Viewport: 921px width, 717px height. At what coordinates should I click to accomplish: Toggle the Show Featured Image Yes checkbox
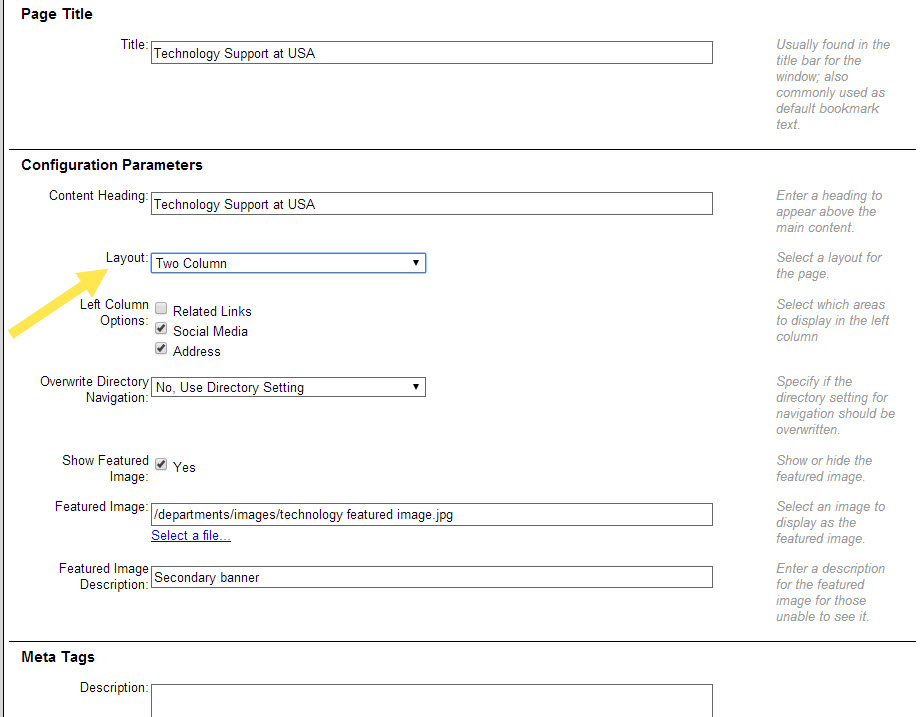[161, 464]
